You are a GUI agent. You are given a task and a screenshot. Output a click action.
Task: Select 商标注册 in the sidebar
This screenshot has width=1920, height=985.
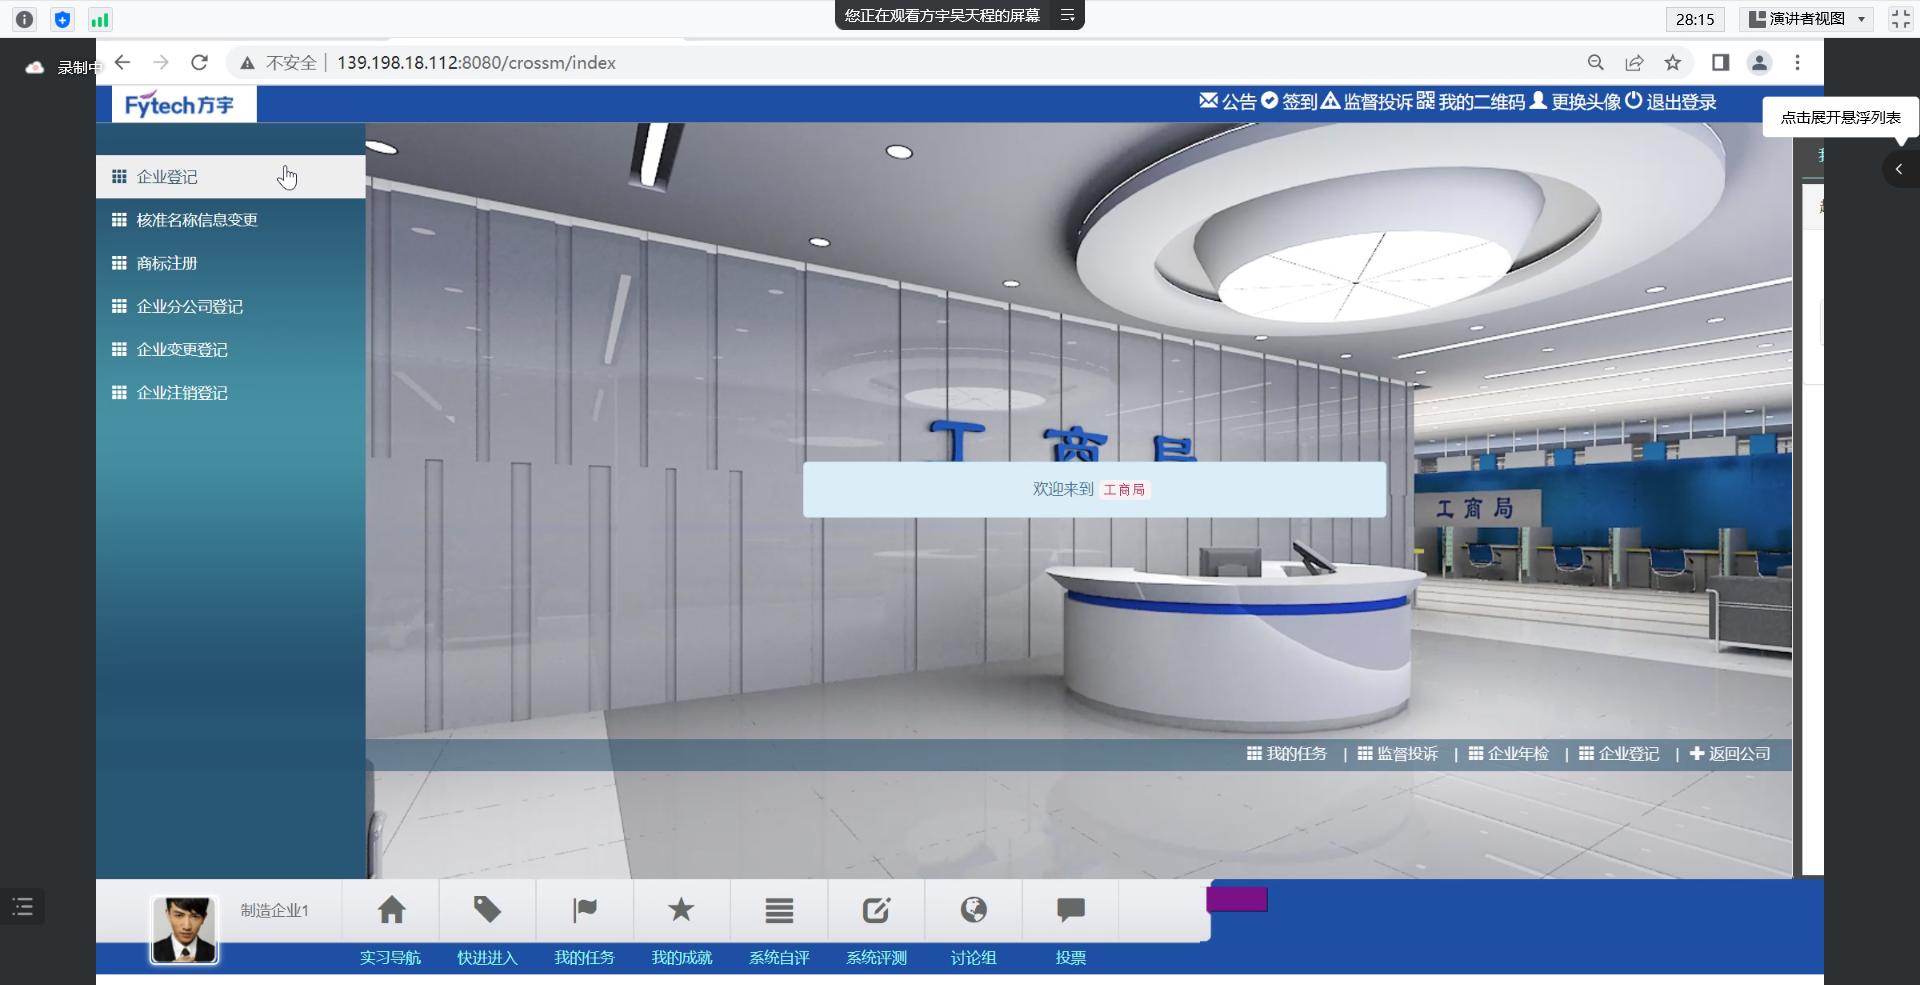(167, 263)
